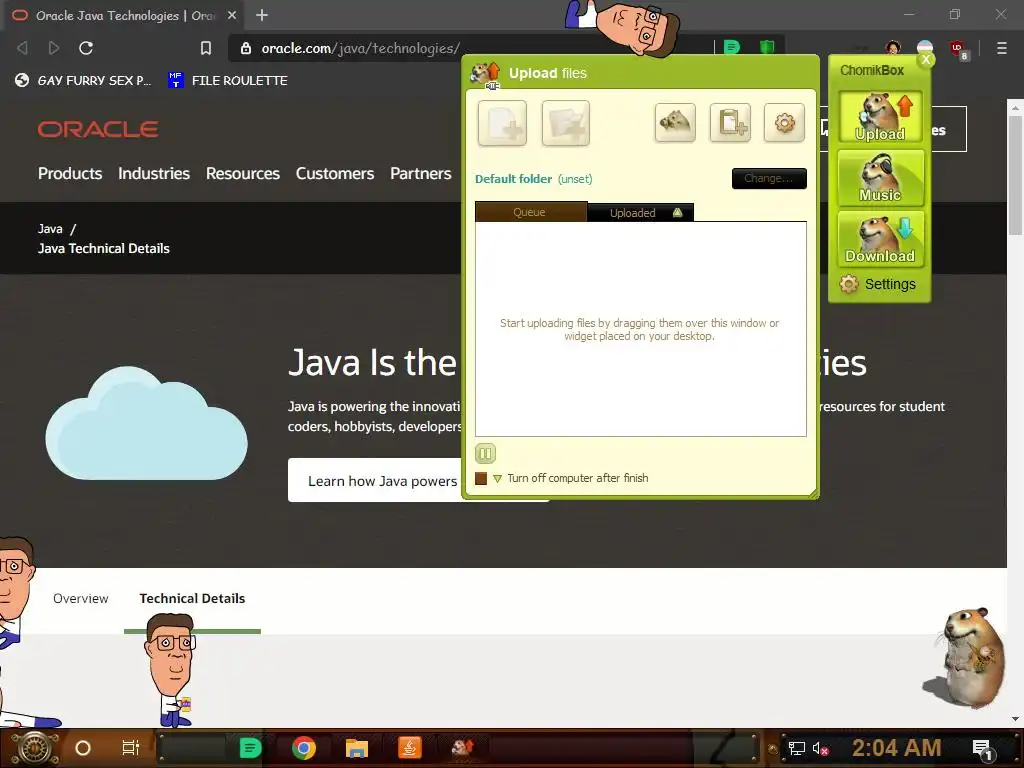Open File Explorer from the taskbar
The width and height of the screenshot is (1024, 768).
click(357, 748)
